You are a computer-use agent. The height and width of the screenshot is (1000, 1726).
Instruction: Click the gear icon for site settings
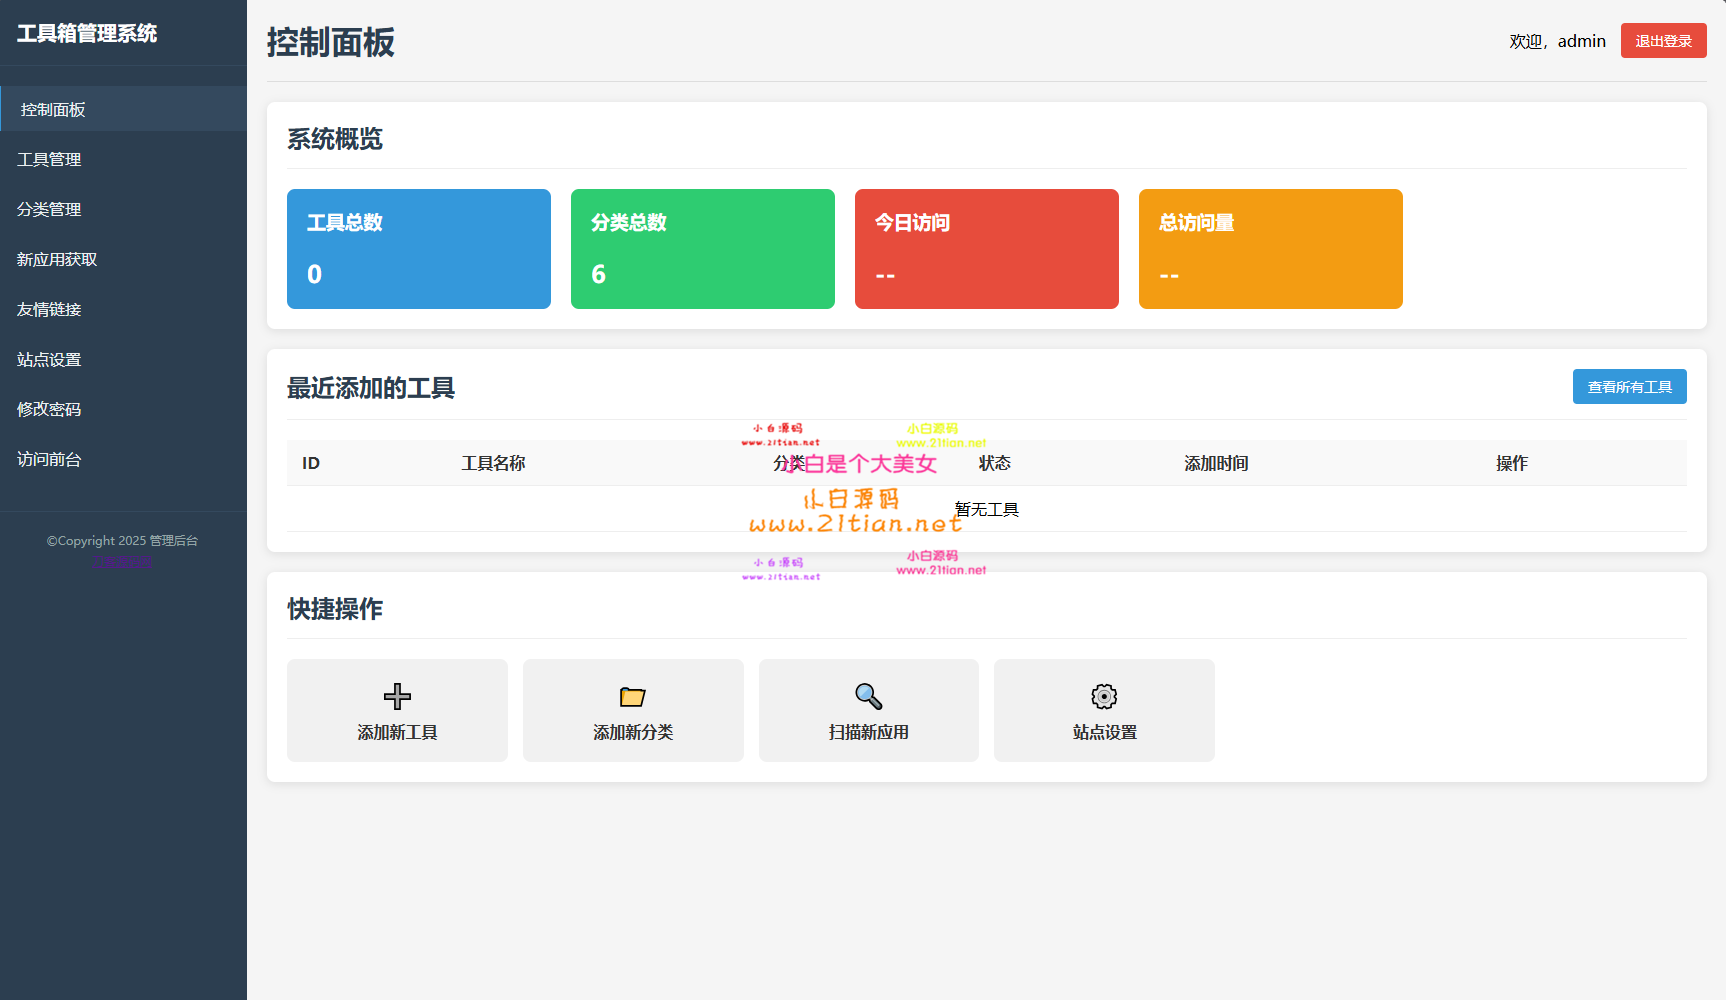[x=1103, y=697]
